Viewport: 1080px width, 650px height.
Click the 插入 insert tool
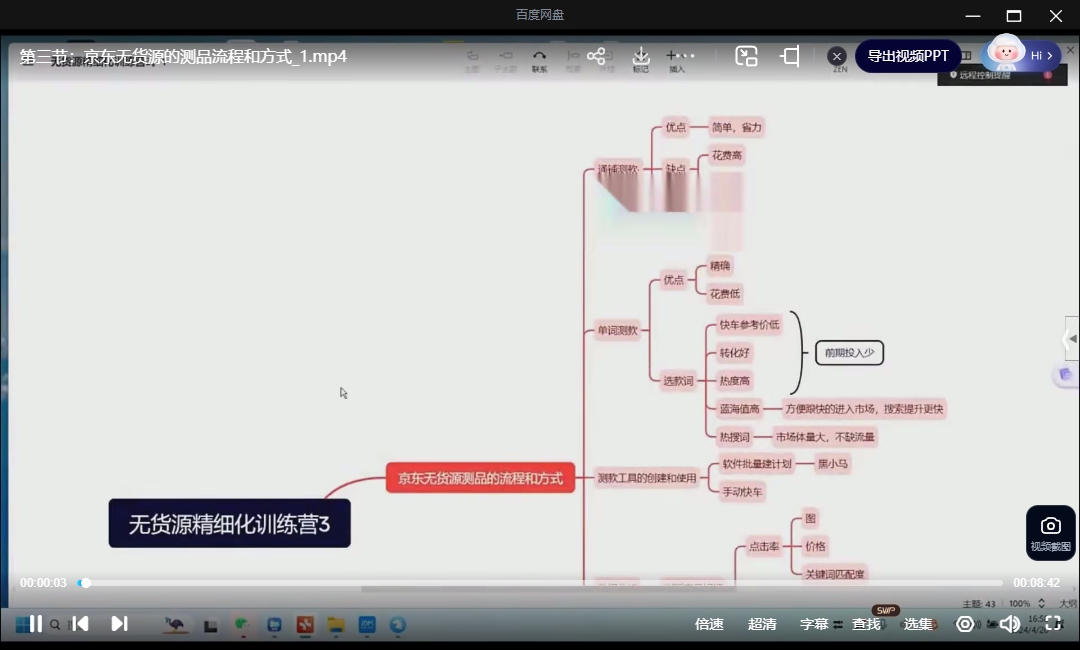(x=678, y=61)
